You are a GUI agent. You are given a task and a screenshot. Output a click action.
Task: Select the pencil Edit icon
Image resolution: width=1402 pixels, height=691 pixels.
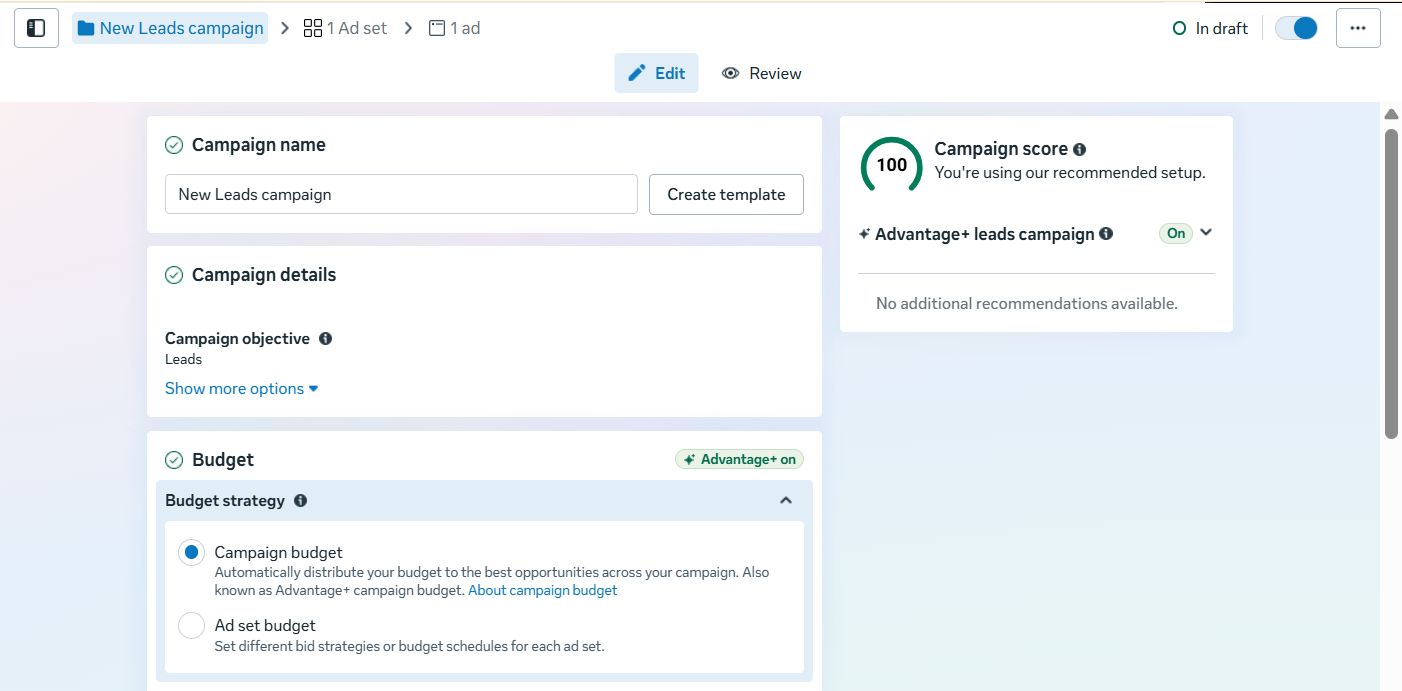point(637,72)
